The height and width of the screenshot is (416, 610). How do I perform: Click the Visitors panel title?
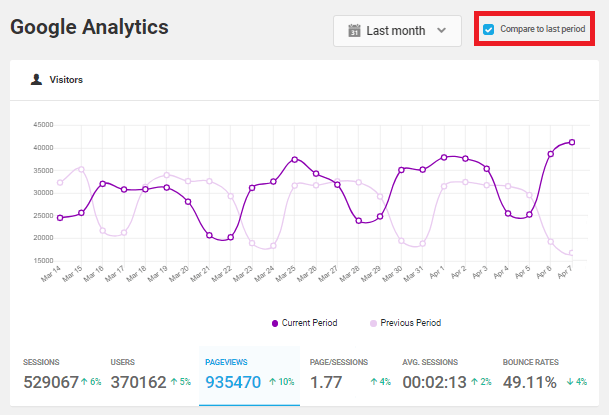click(x=66, y=80)
